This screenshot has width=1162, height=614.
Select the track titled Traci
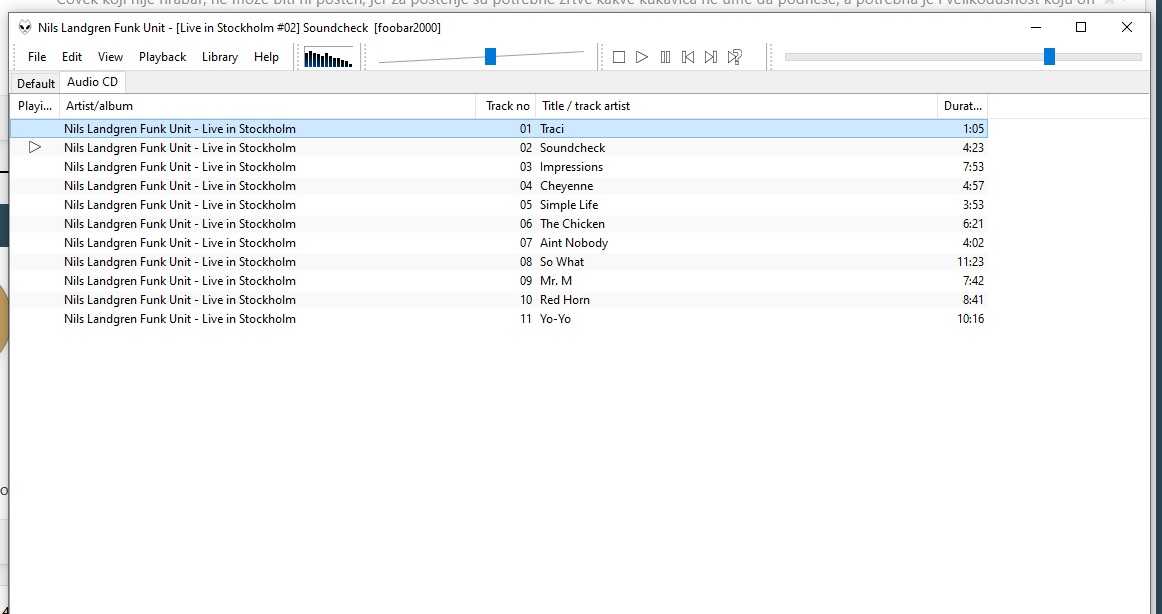552,129
